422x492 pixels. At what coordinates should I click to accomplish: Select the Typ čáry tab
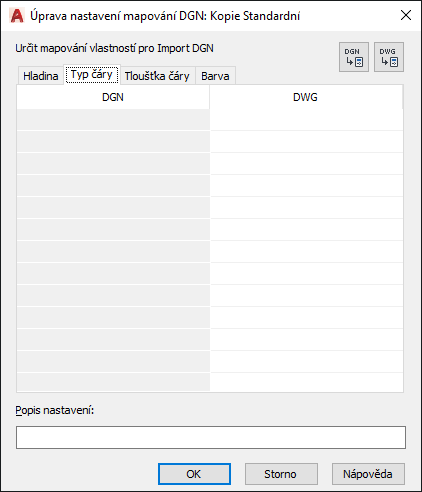pos(92,75)
